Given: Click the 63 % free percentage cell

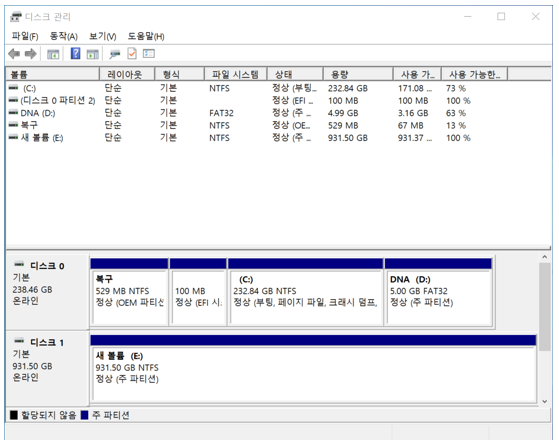Looking at the screenshot, I should 456,113.
